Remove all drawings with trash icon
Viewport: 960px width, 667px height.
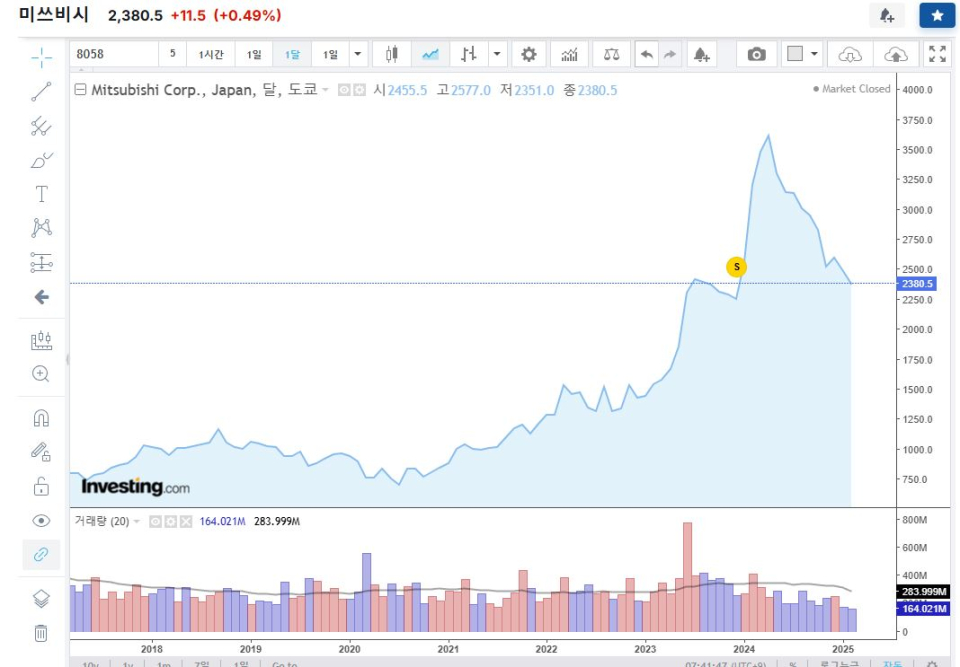click(x=41, y=633)
